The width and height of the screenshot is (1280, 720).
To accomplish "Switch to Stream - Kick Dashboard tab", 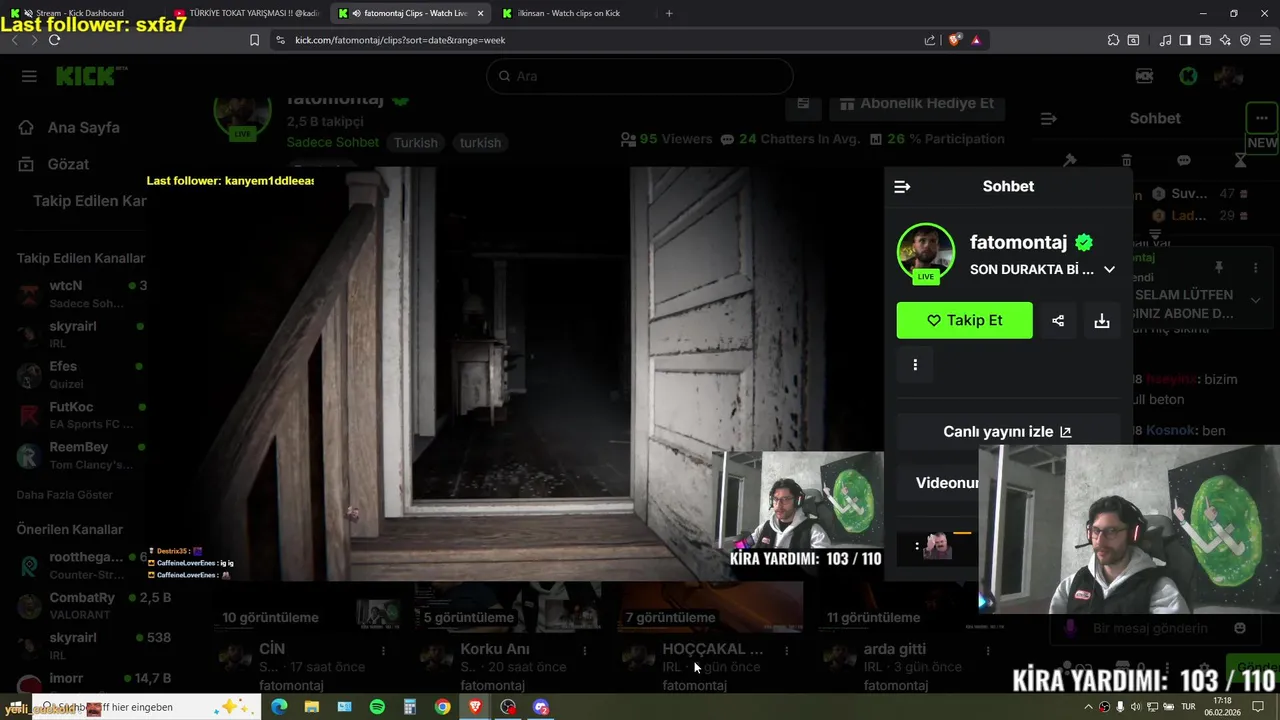I will [85, 13].
